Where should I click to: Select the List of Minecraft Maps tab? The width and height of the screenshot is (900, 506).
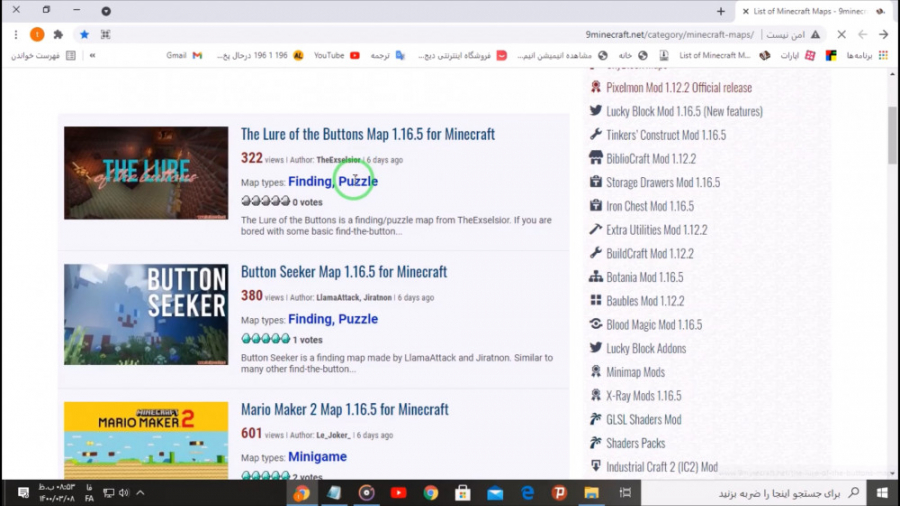coord(814,11)
